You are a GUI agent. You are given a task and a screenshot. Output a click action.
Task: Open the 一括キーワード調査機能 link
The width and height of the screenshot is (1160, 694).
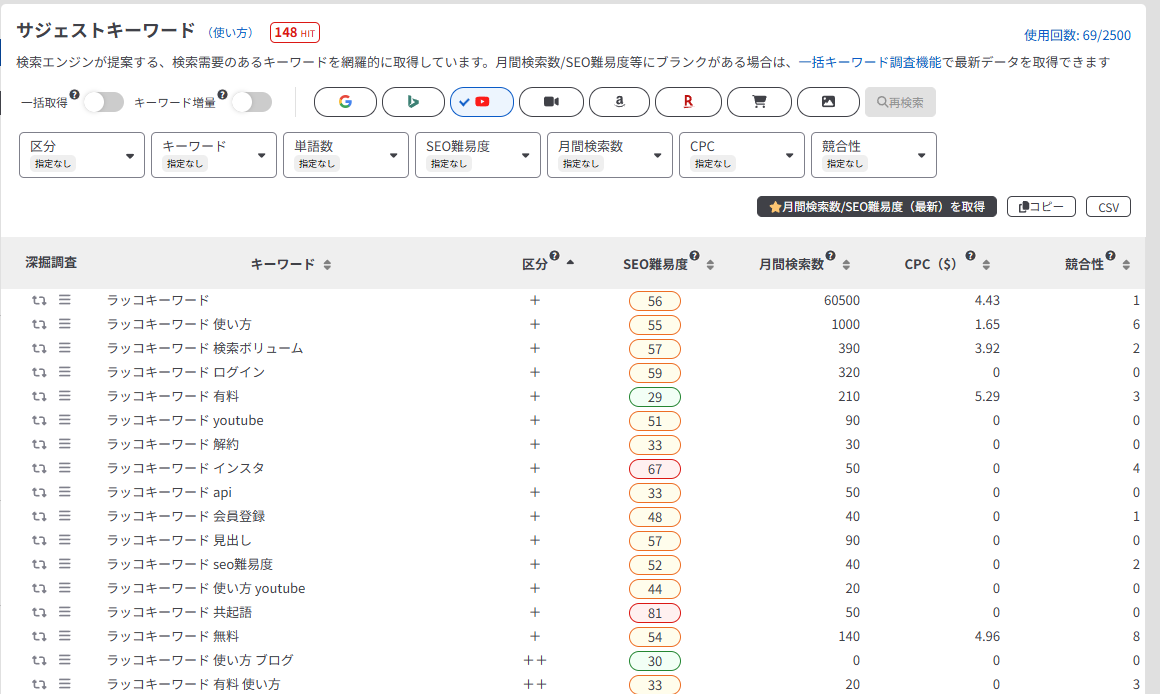point(869,62)
